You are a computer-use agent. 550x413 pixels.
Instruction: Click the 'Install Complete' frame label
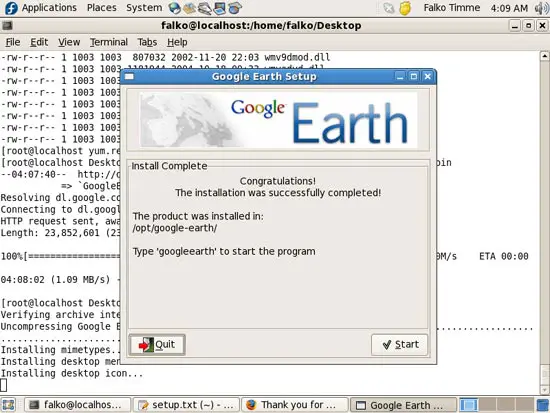coord(169,166)
